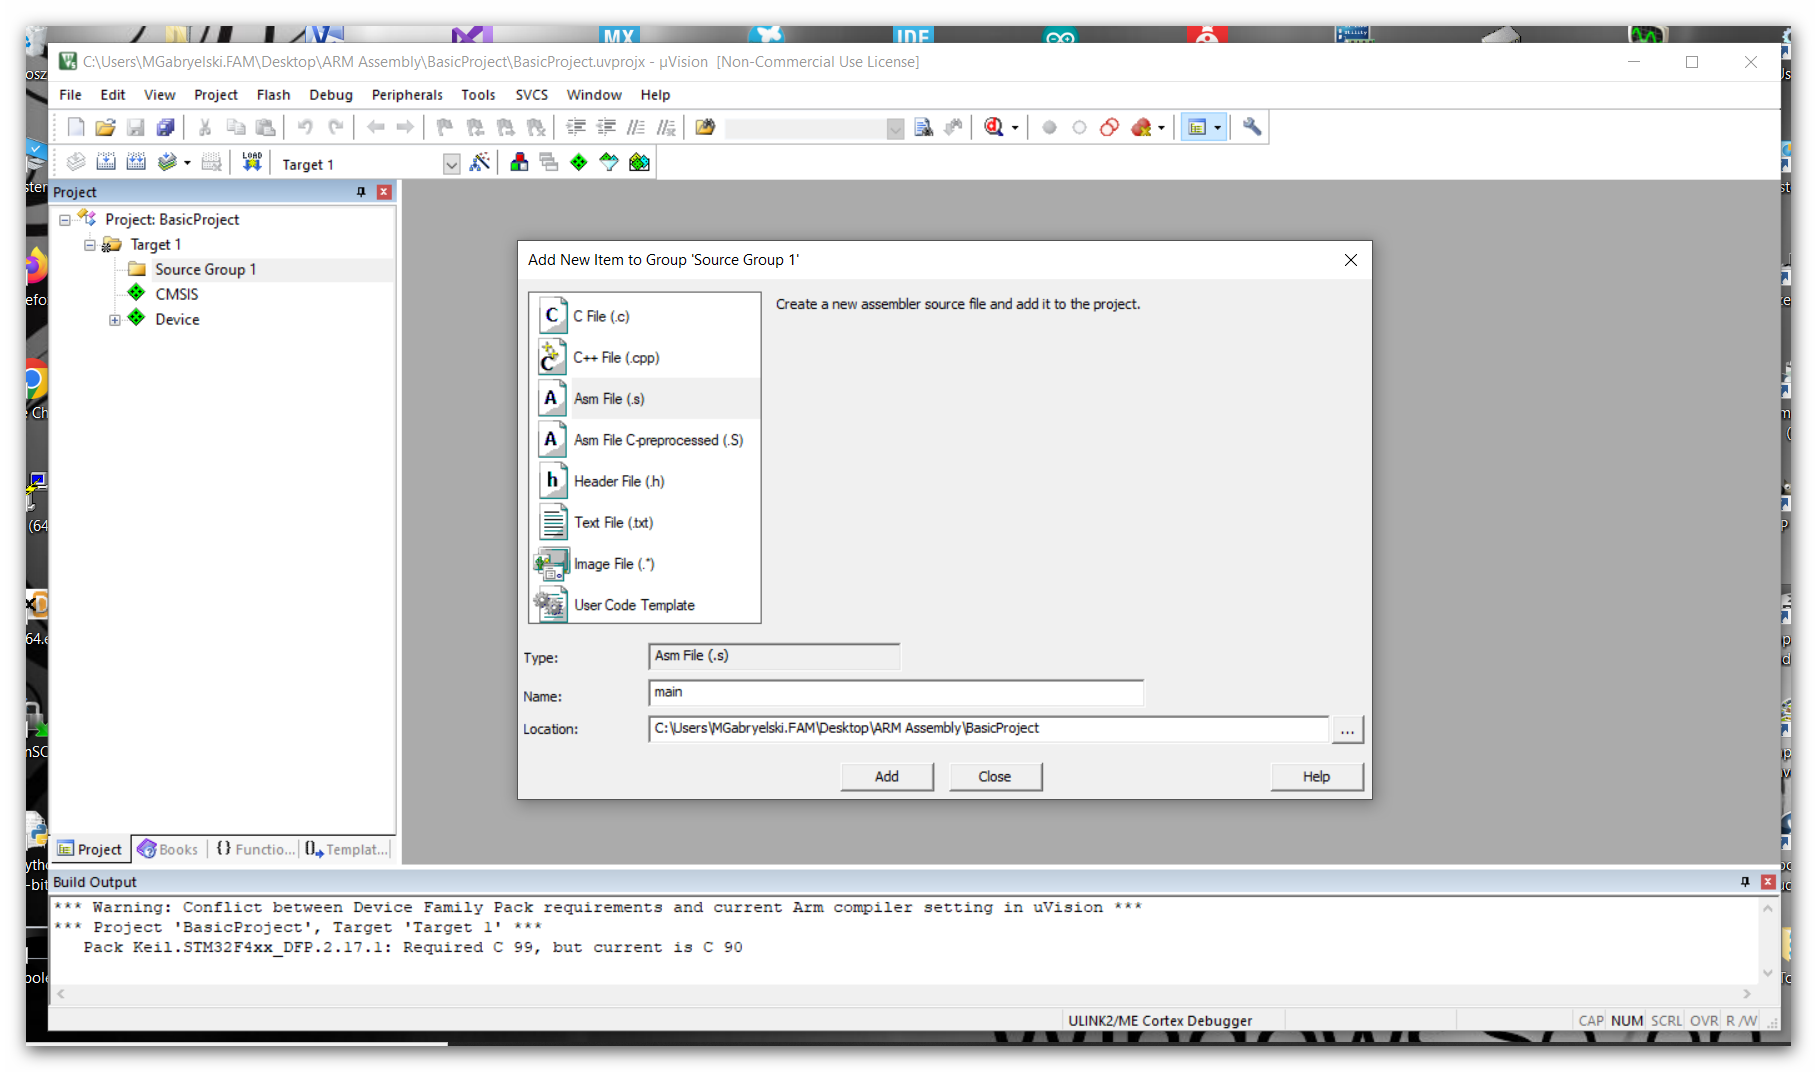Screen dimensions: 1817x1072
Task: Click the Add button in dialog
Action: (887, 777)
